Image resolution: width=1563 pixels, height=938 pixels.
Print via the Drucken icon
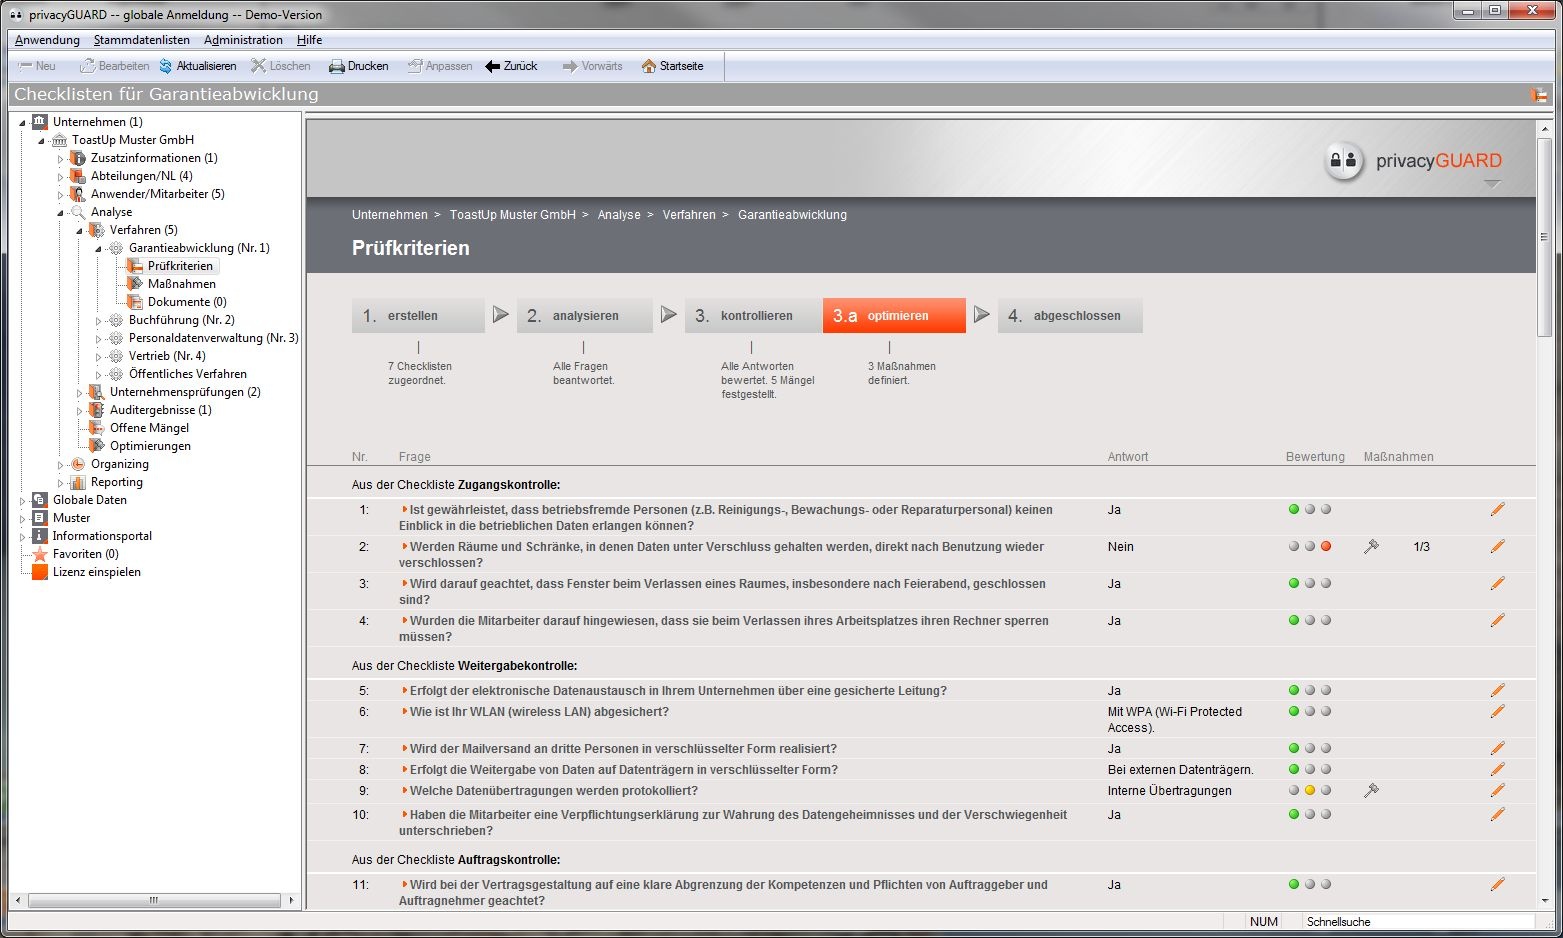coord(337,66)
